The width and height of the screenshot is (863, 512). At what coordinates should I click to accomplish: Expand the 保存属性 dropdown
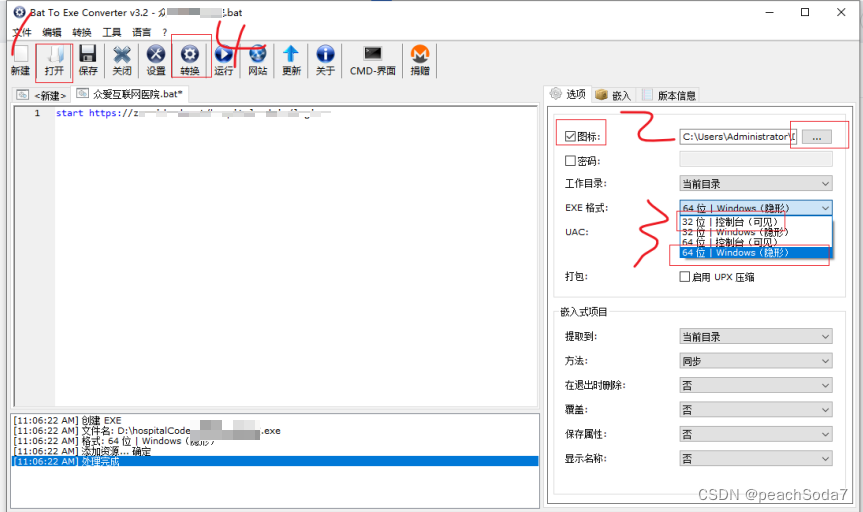[x=756, y=434]
